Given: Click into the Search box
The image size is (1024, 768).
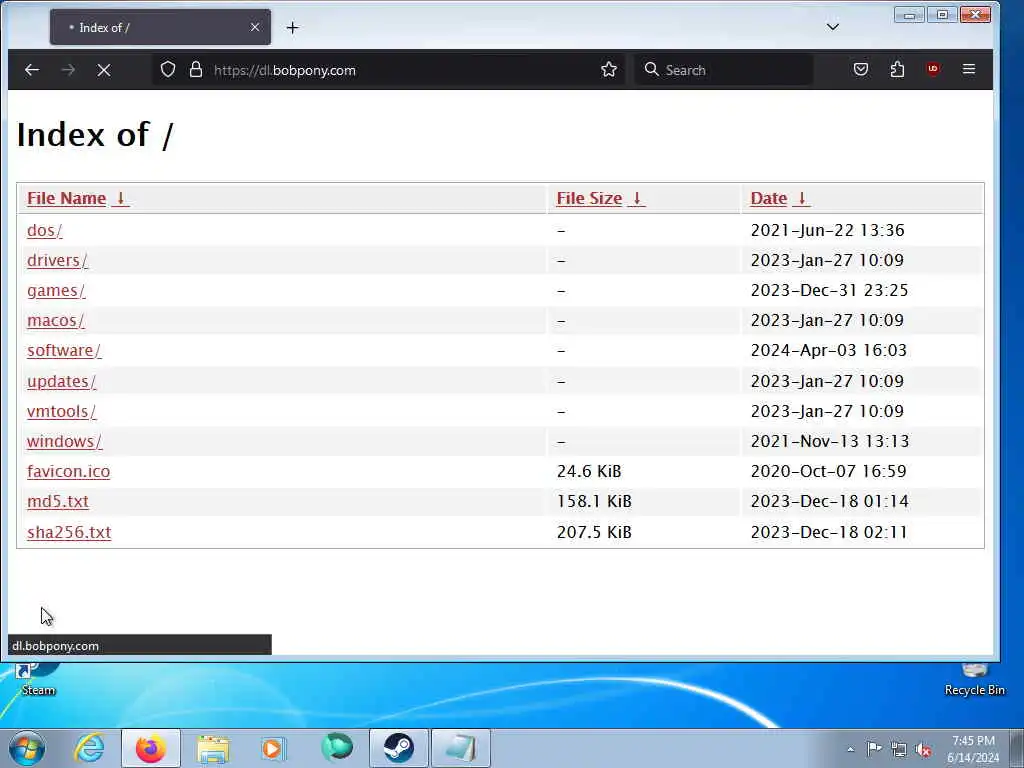Looking at the screenshot, I should 725,70.
